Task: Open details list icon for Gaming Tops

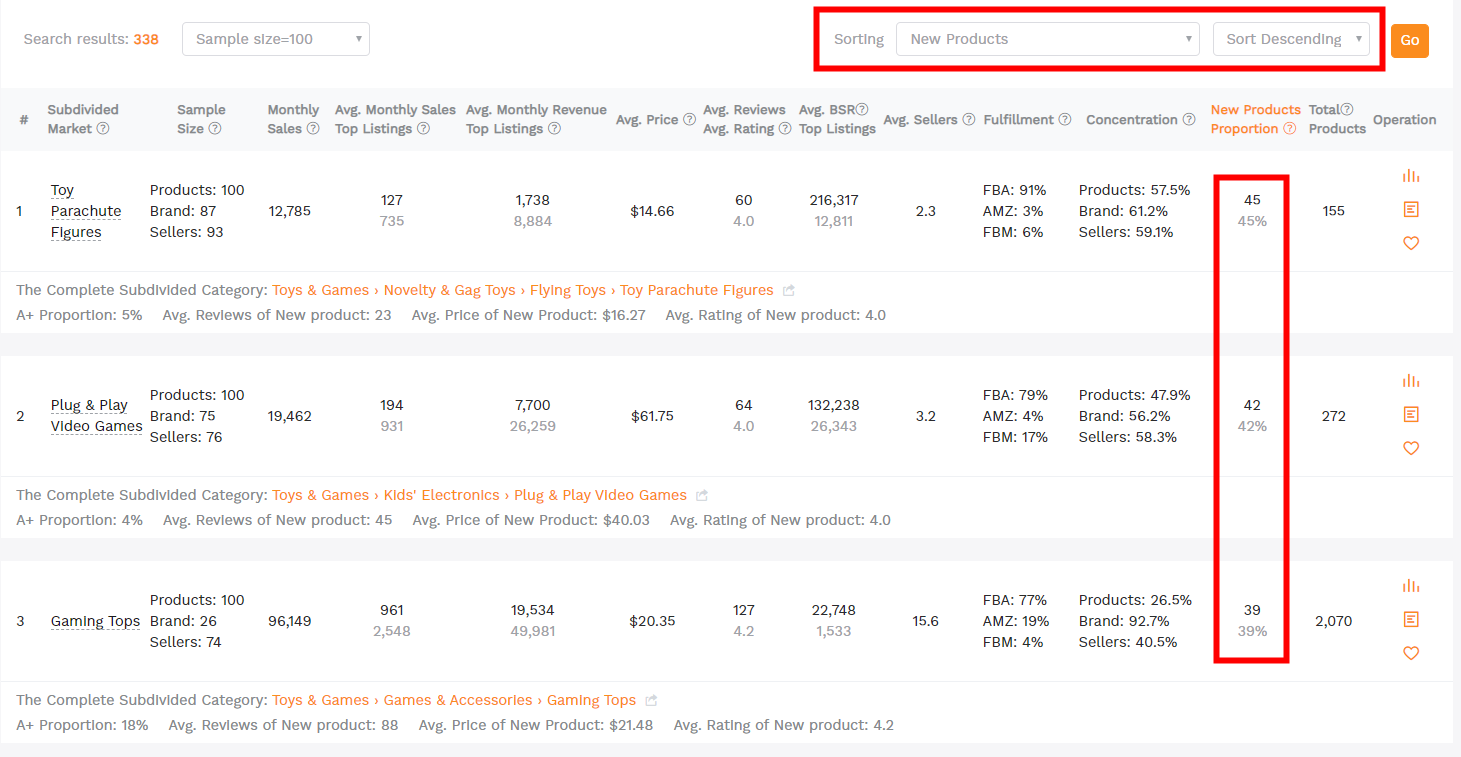Action: [1411, 619]
